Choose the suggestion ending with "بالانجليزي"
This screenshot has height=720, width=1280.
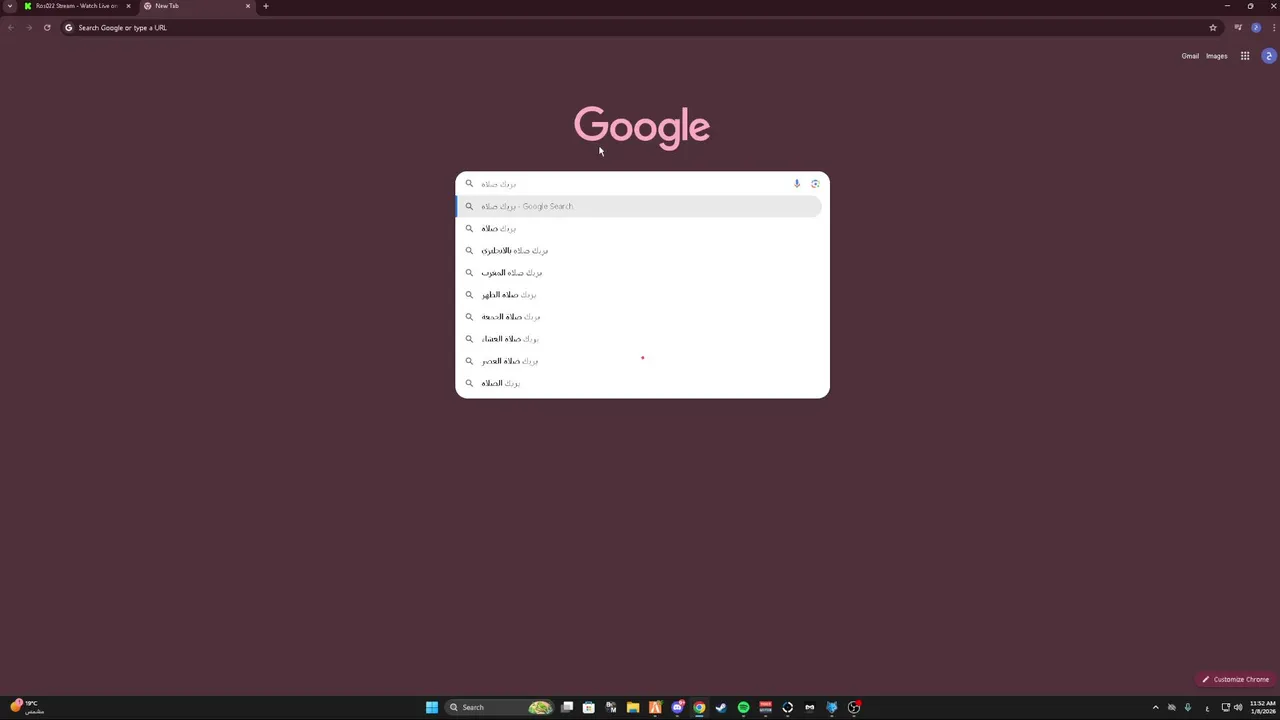pos(638,251)
